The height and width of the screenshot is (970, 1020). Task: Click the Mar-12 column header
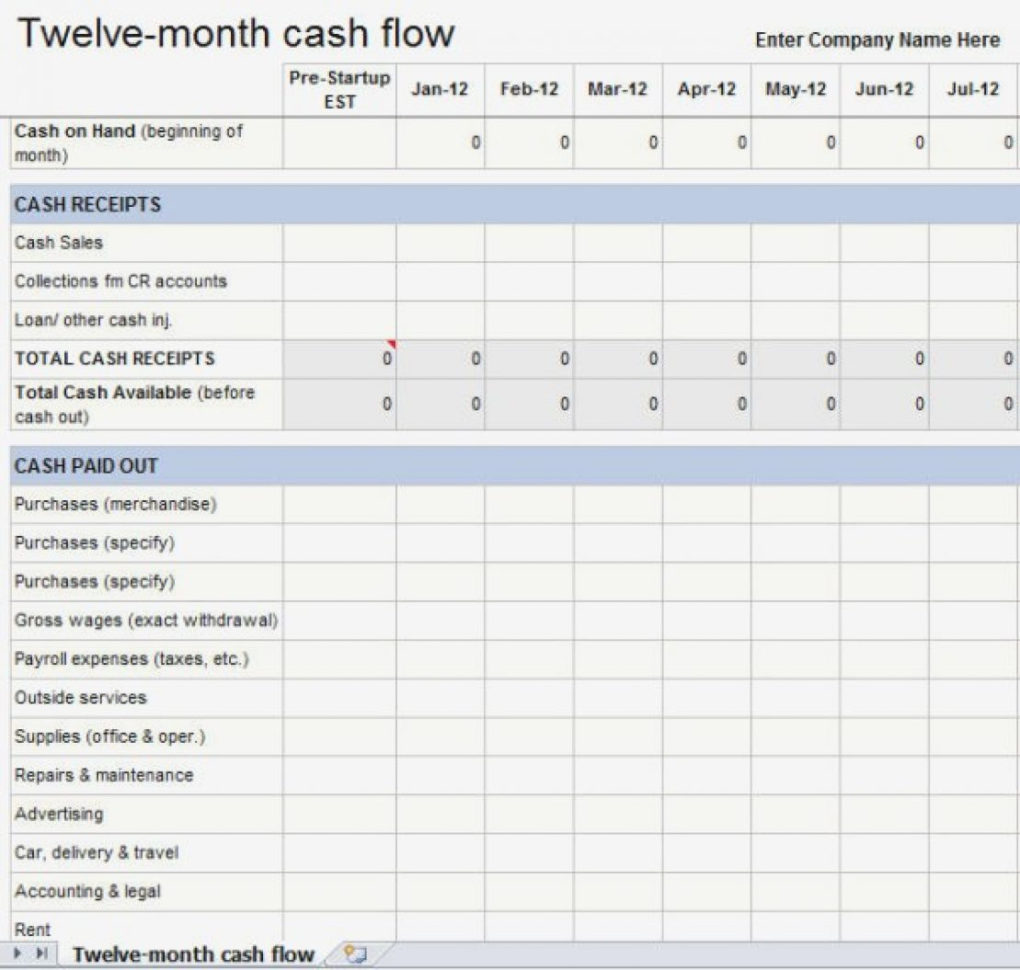(x=616, y=89)
